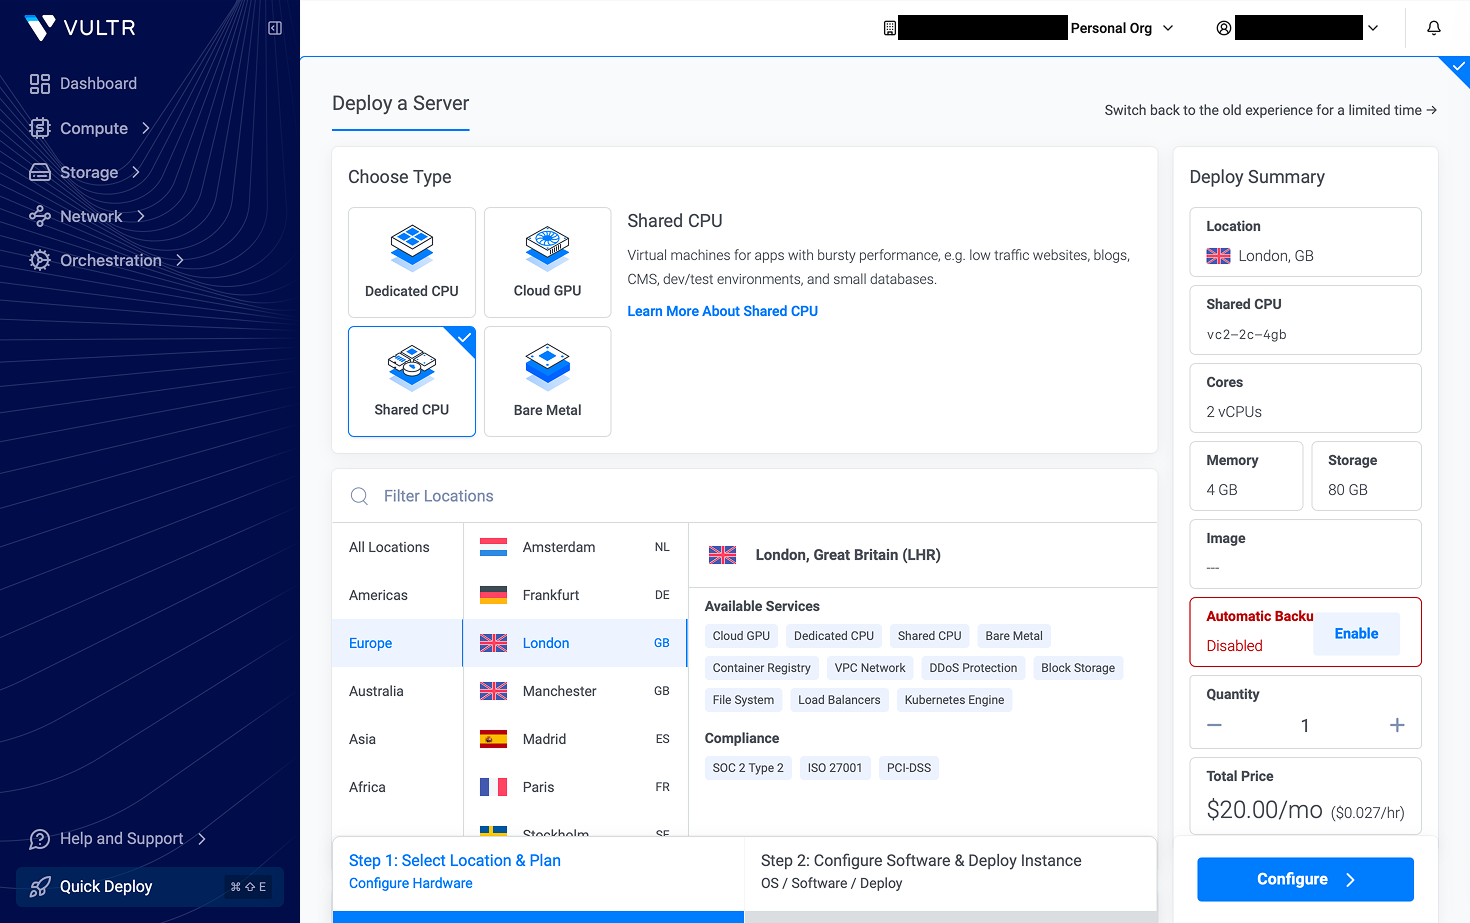Image resolution: width=1470 pixels, height=923 pixels.
Task: Select the Bare Metal type card
Action: point(547,381)
